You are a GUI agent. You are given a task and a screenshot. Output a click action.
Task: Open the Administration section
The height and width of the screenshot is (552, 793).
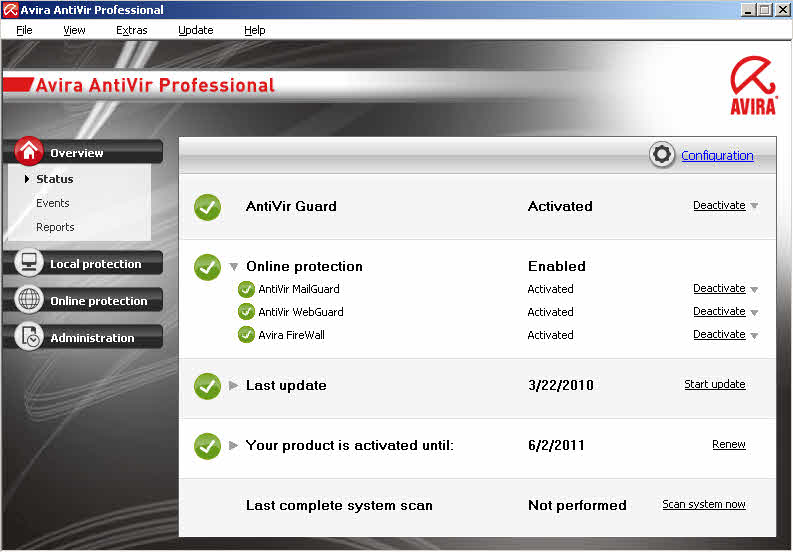92,337
